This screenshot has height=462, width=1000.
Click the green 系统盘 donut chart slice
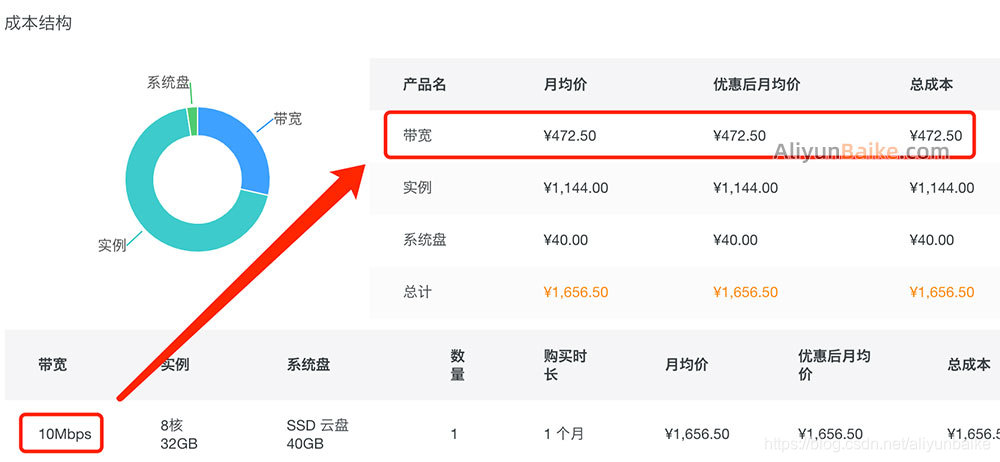pos(192,121)
